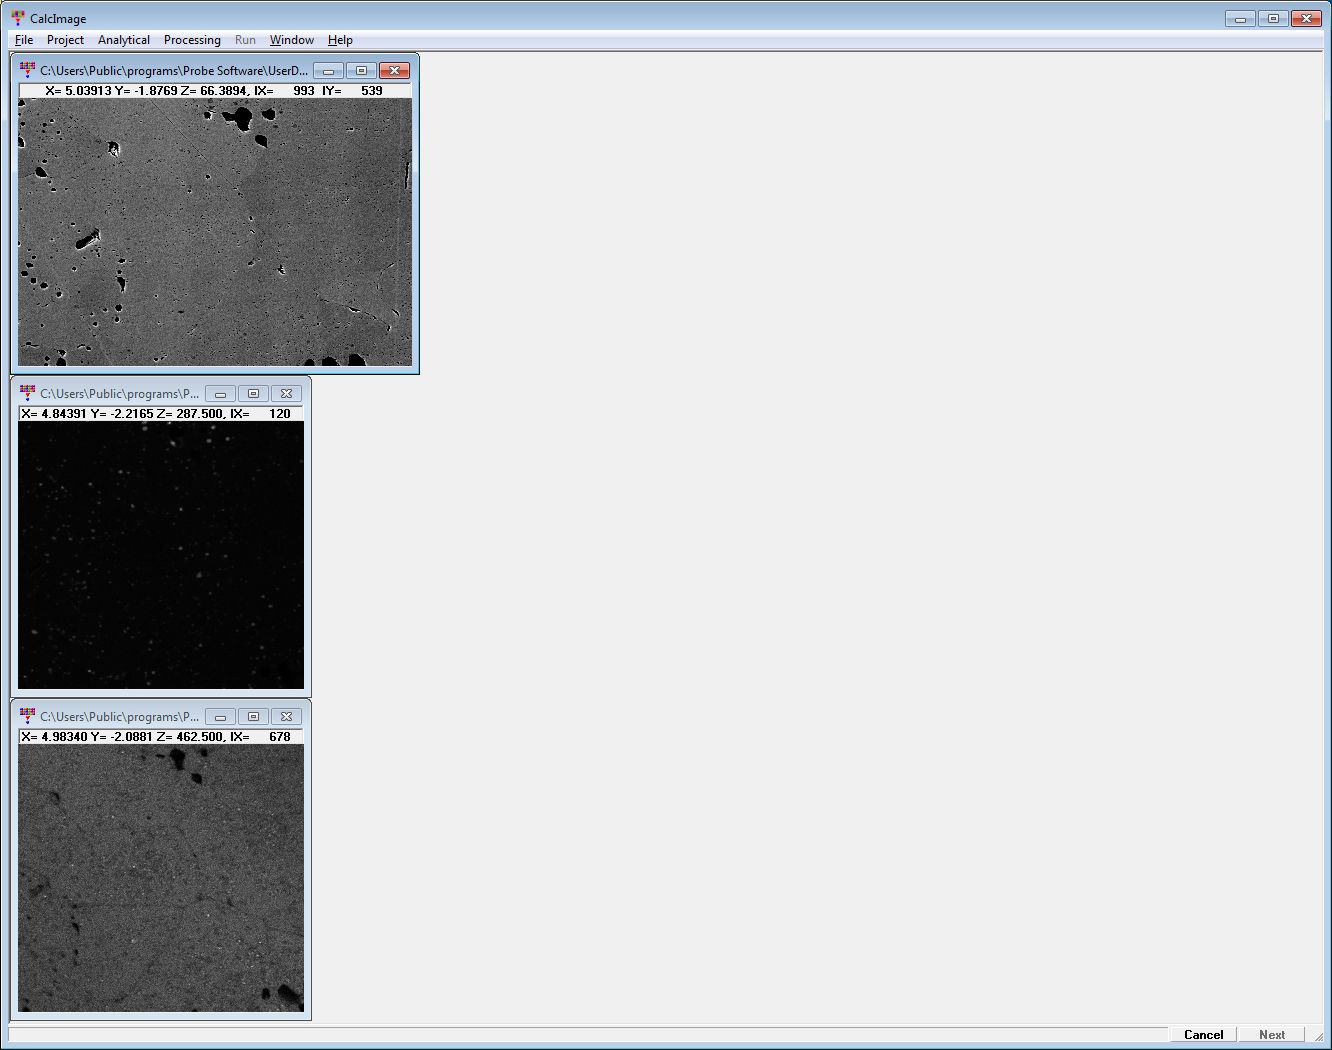Maximize the topmost image window
The image size is (1332, 1050).
361,71
